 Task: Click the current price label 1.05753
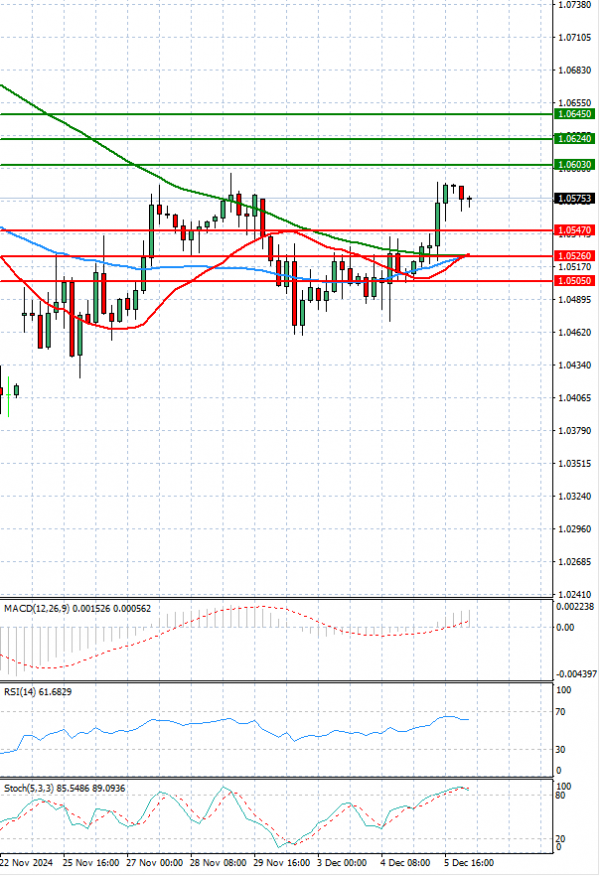(574, 199)
